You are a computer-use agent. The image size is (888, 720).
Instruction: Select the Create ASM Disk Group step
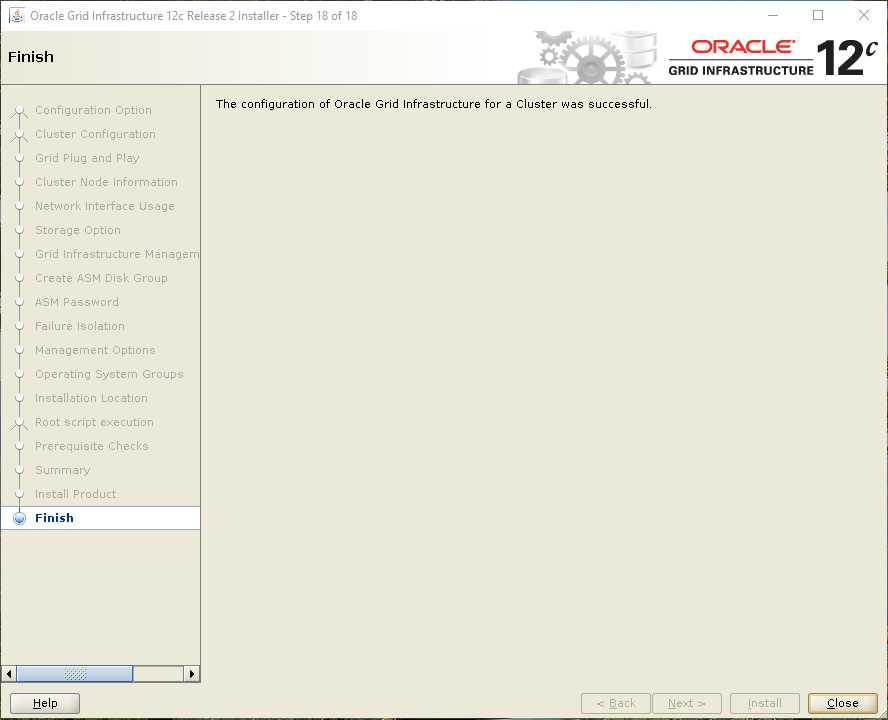[101, 278]
